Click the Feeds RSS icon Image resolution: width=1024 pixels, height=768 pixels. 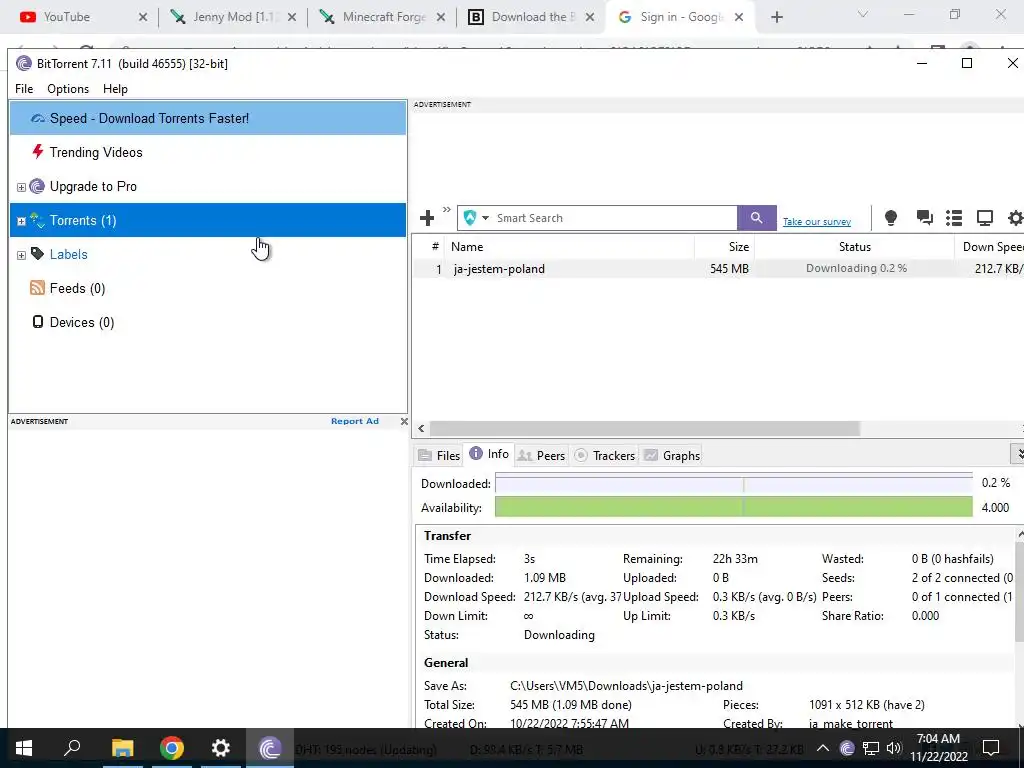tap(37, 288)
